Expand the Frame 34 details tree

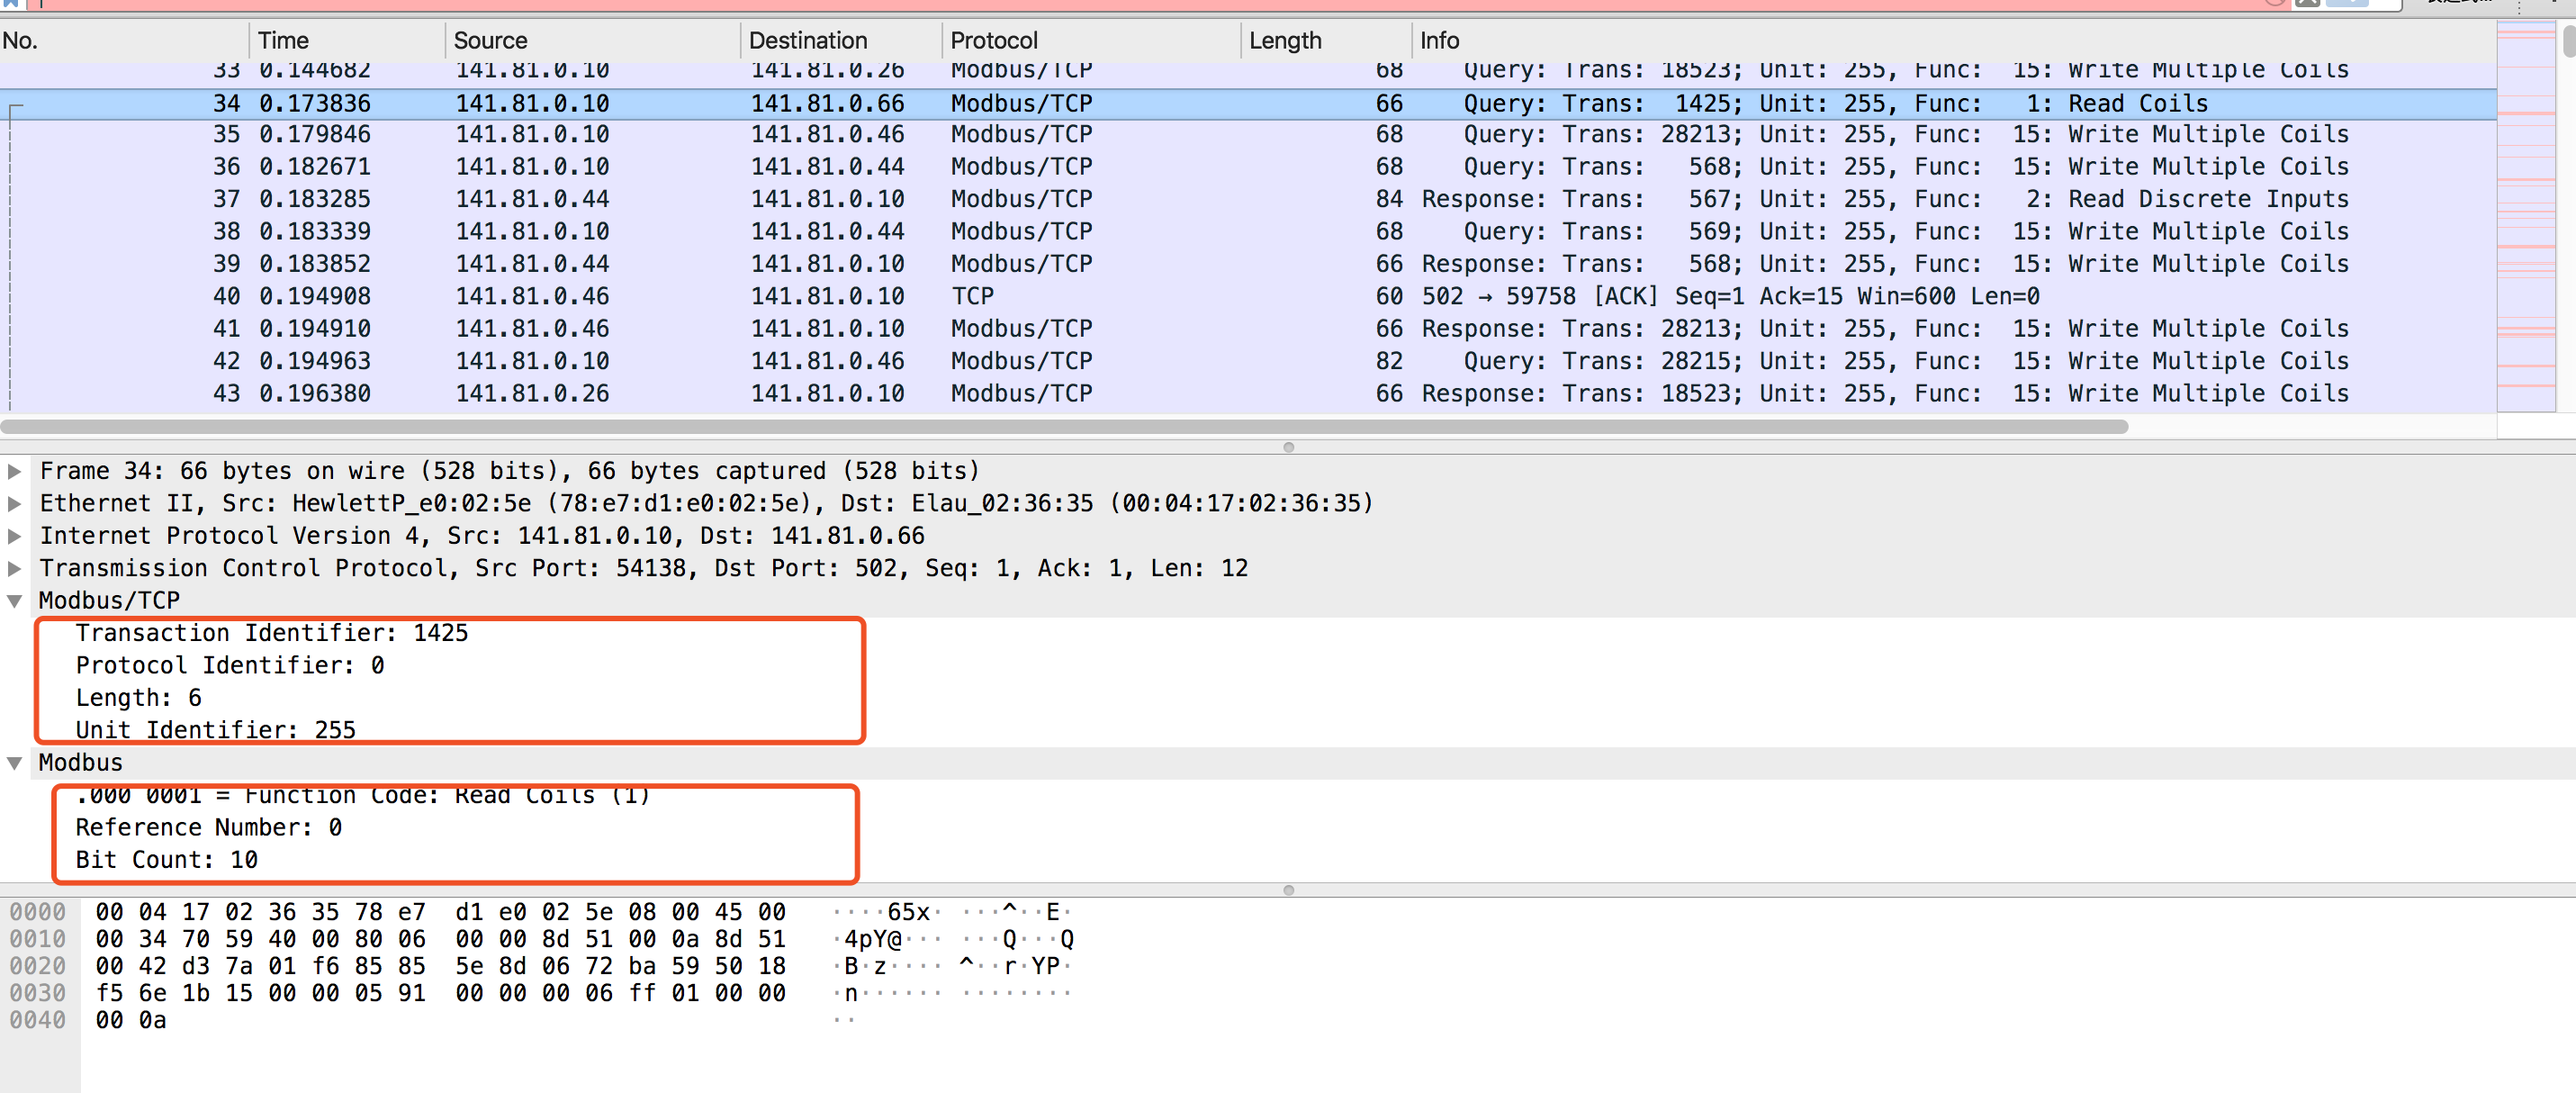pyautogui.click(x=15, y=471)
